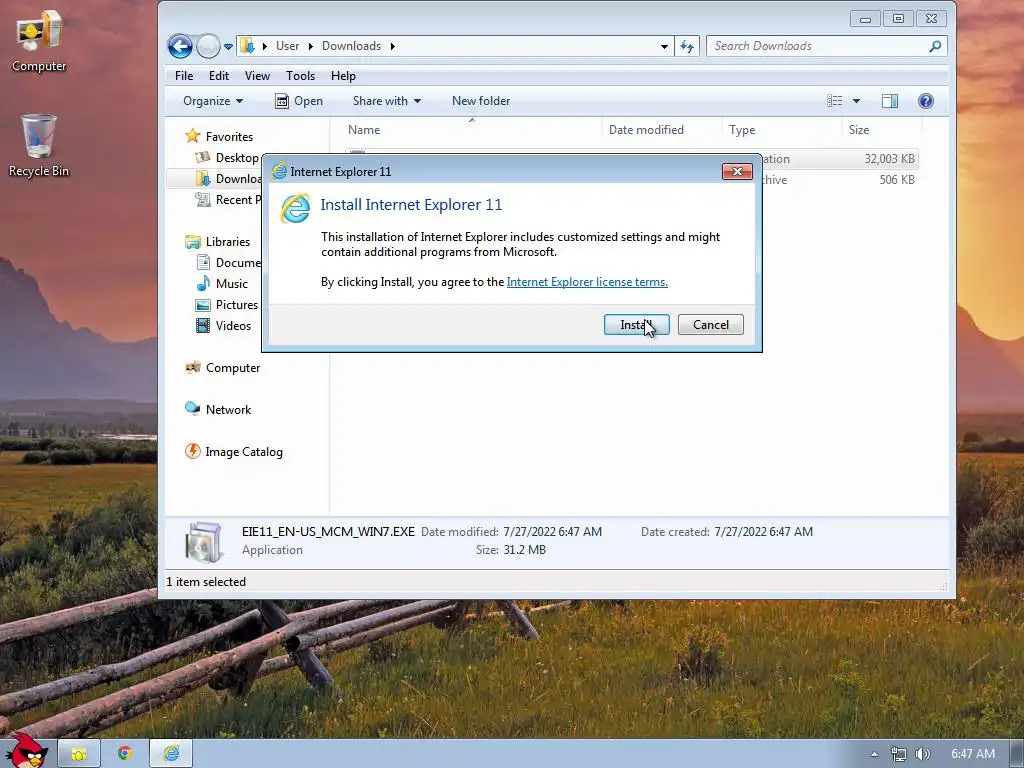Click the Angry Birds start button
This screenshot has width=1024, height=768.
click(x=26, y=751)
